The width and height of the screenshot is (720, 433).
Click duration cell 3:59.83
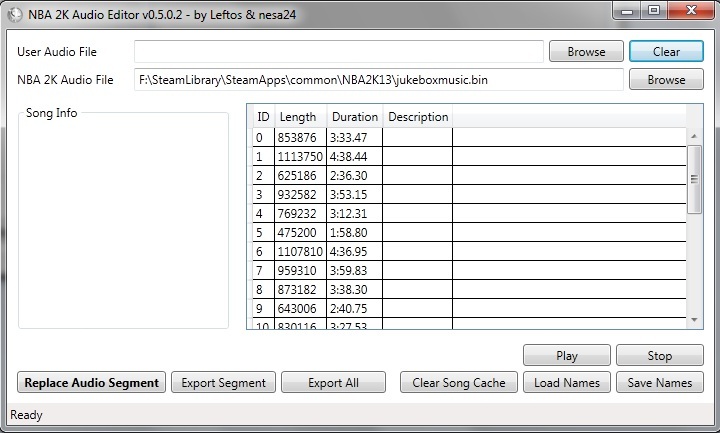pos(354,270)
